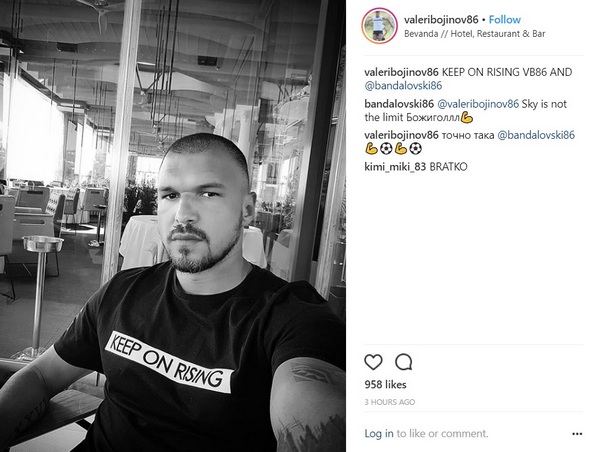
Task: Open @valeribojinov86 mention in bandalovski86 comment
Action: click(478, 104)
